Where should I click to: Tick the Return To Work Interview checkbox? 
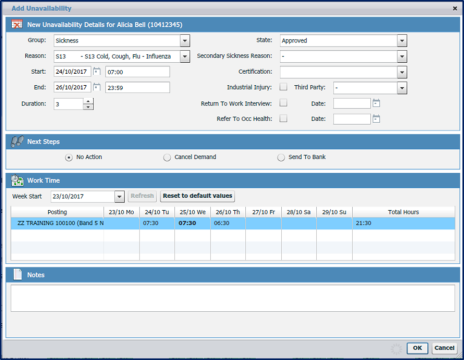(x=283, y=103)
